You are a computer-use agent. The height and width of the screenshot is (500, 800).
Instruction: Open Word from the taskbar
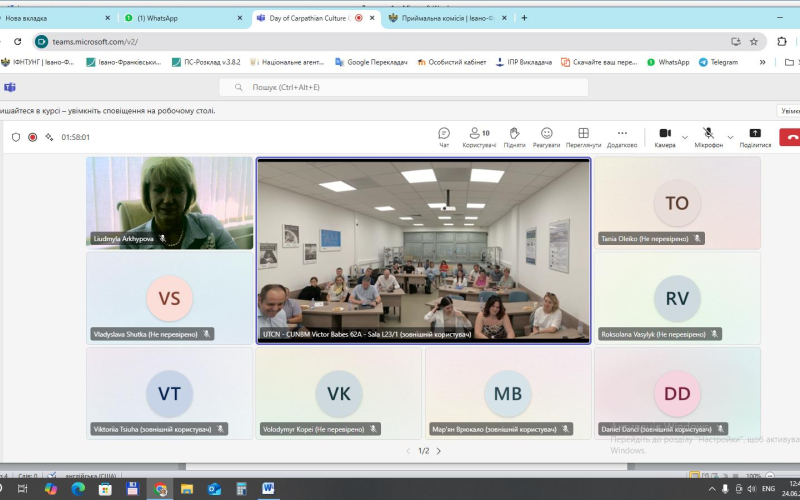click(x=268, y=489)
